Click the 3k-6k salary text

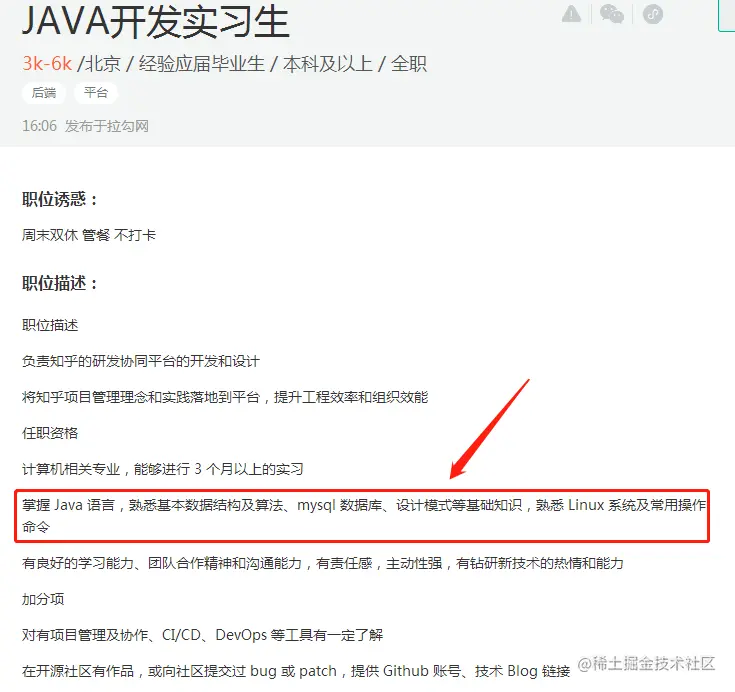tap(47, 64)
